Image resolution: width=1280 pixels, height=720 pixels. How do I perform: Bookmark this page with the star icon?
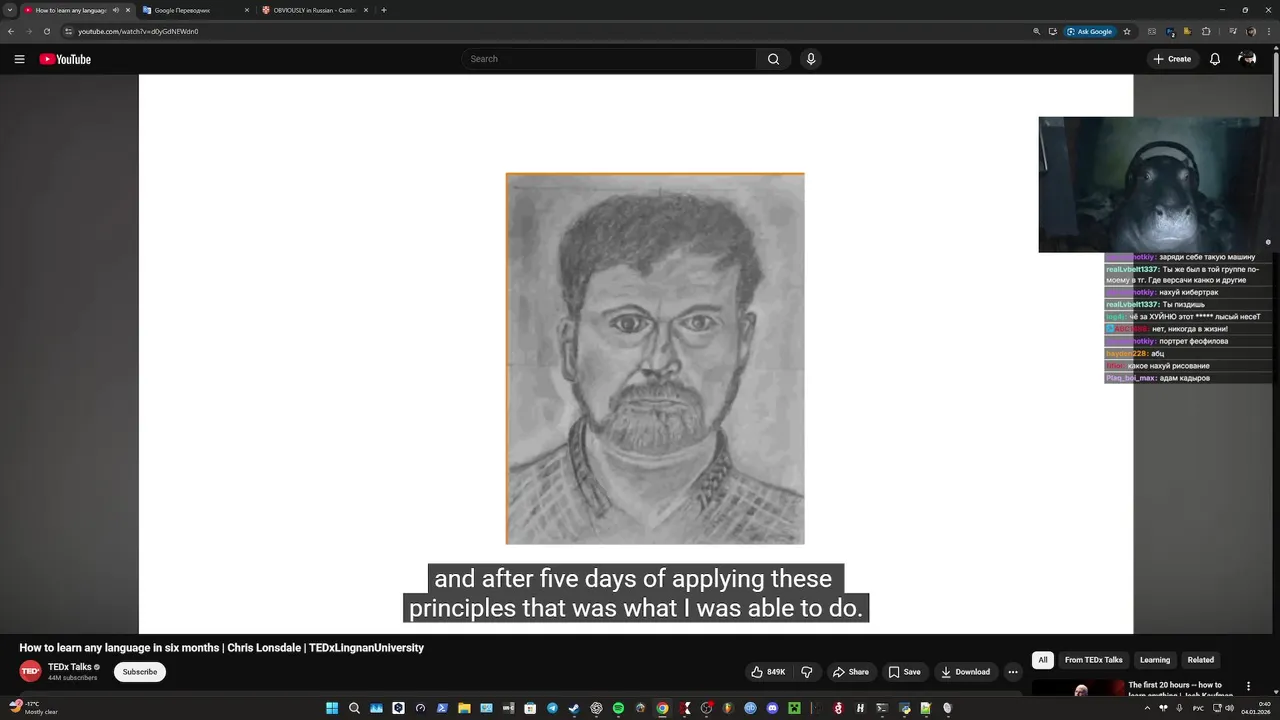[x=1127, y=31]
